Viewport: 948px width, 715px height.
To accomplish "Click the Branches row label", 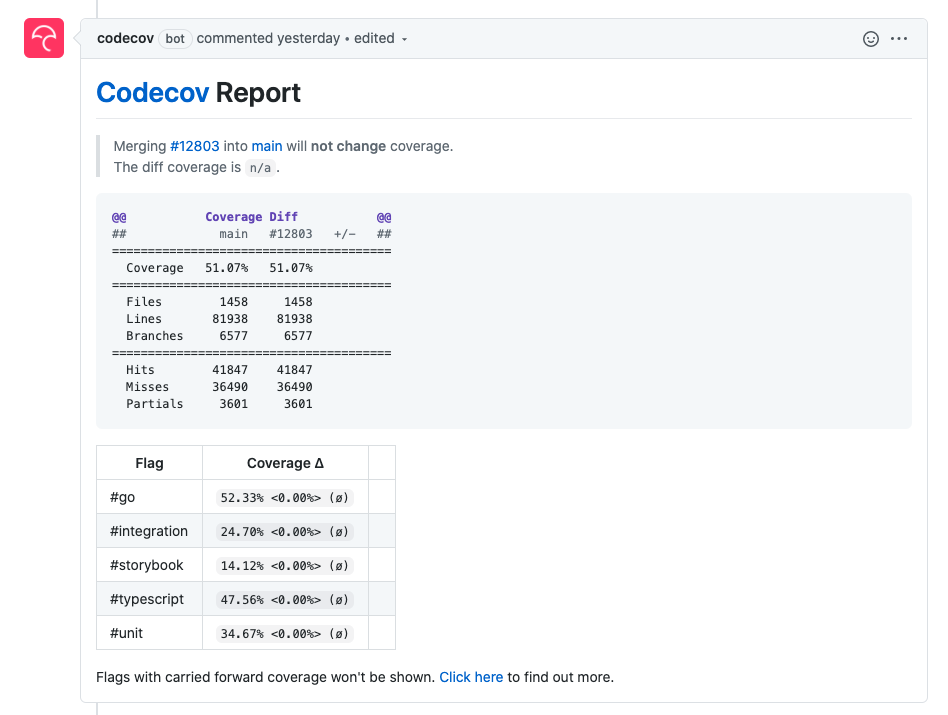I will [154, 335].
